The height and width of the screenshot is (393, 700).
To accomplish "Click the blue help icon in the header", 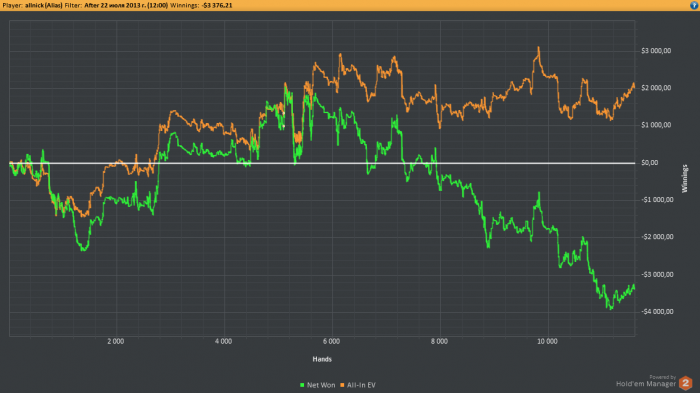I will 695,5.
